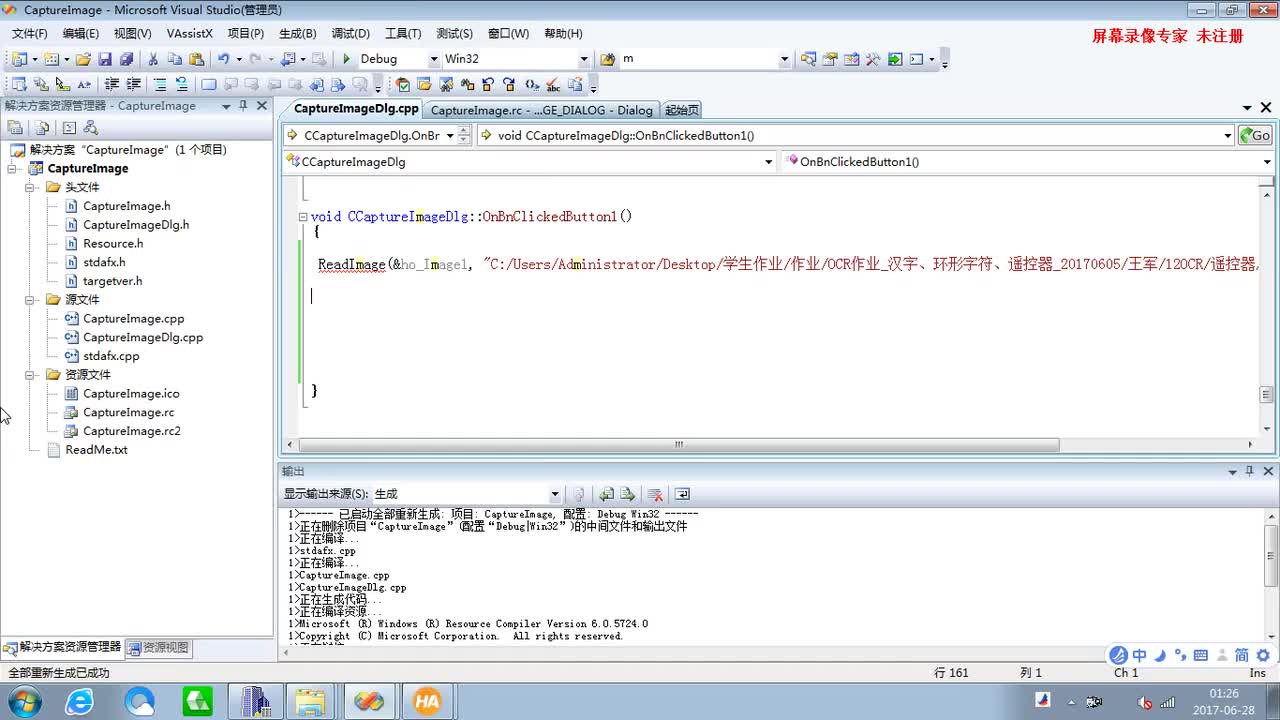Click the Save icon in the toolbar
This screenshot has height=720, width=1280.
pos(104,59)
